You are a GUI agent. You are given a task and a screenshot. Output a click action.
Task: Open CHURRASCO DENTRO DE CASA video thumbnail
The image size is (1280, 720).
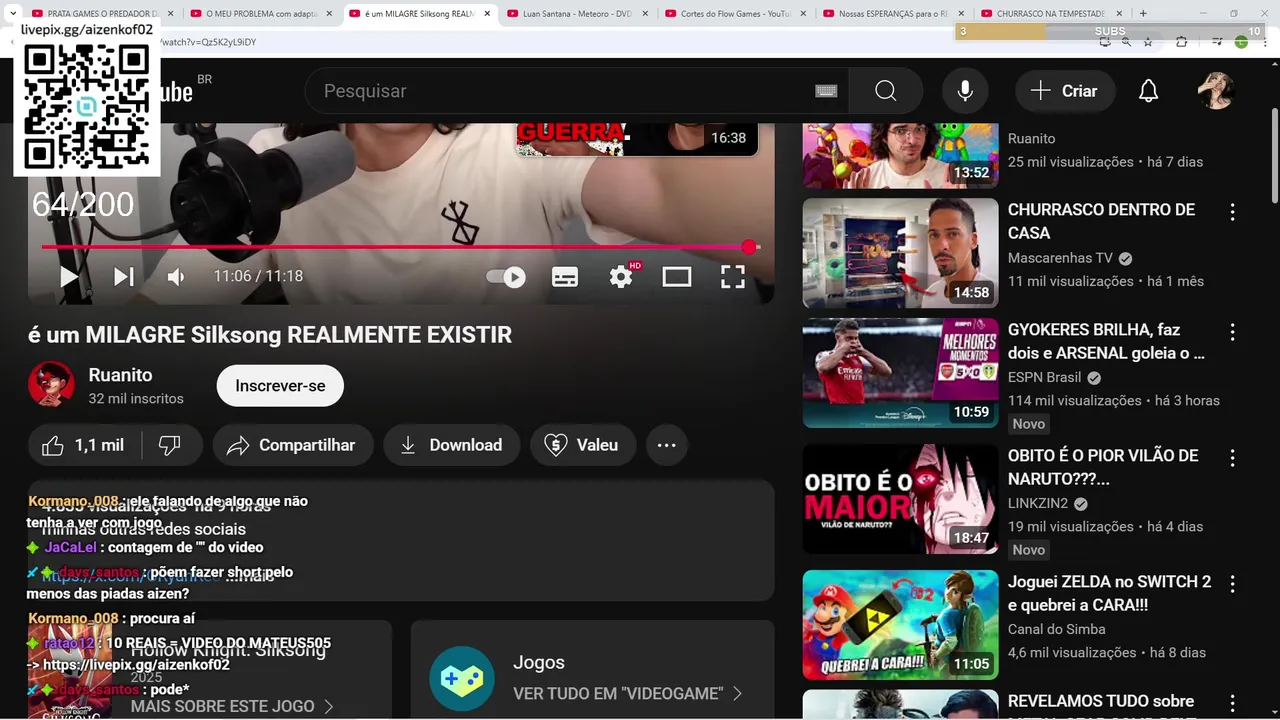(900, 253)
